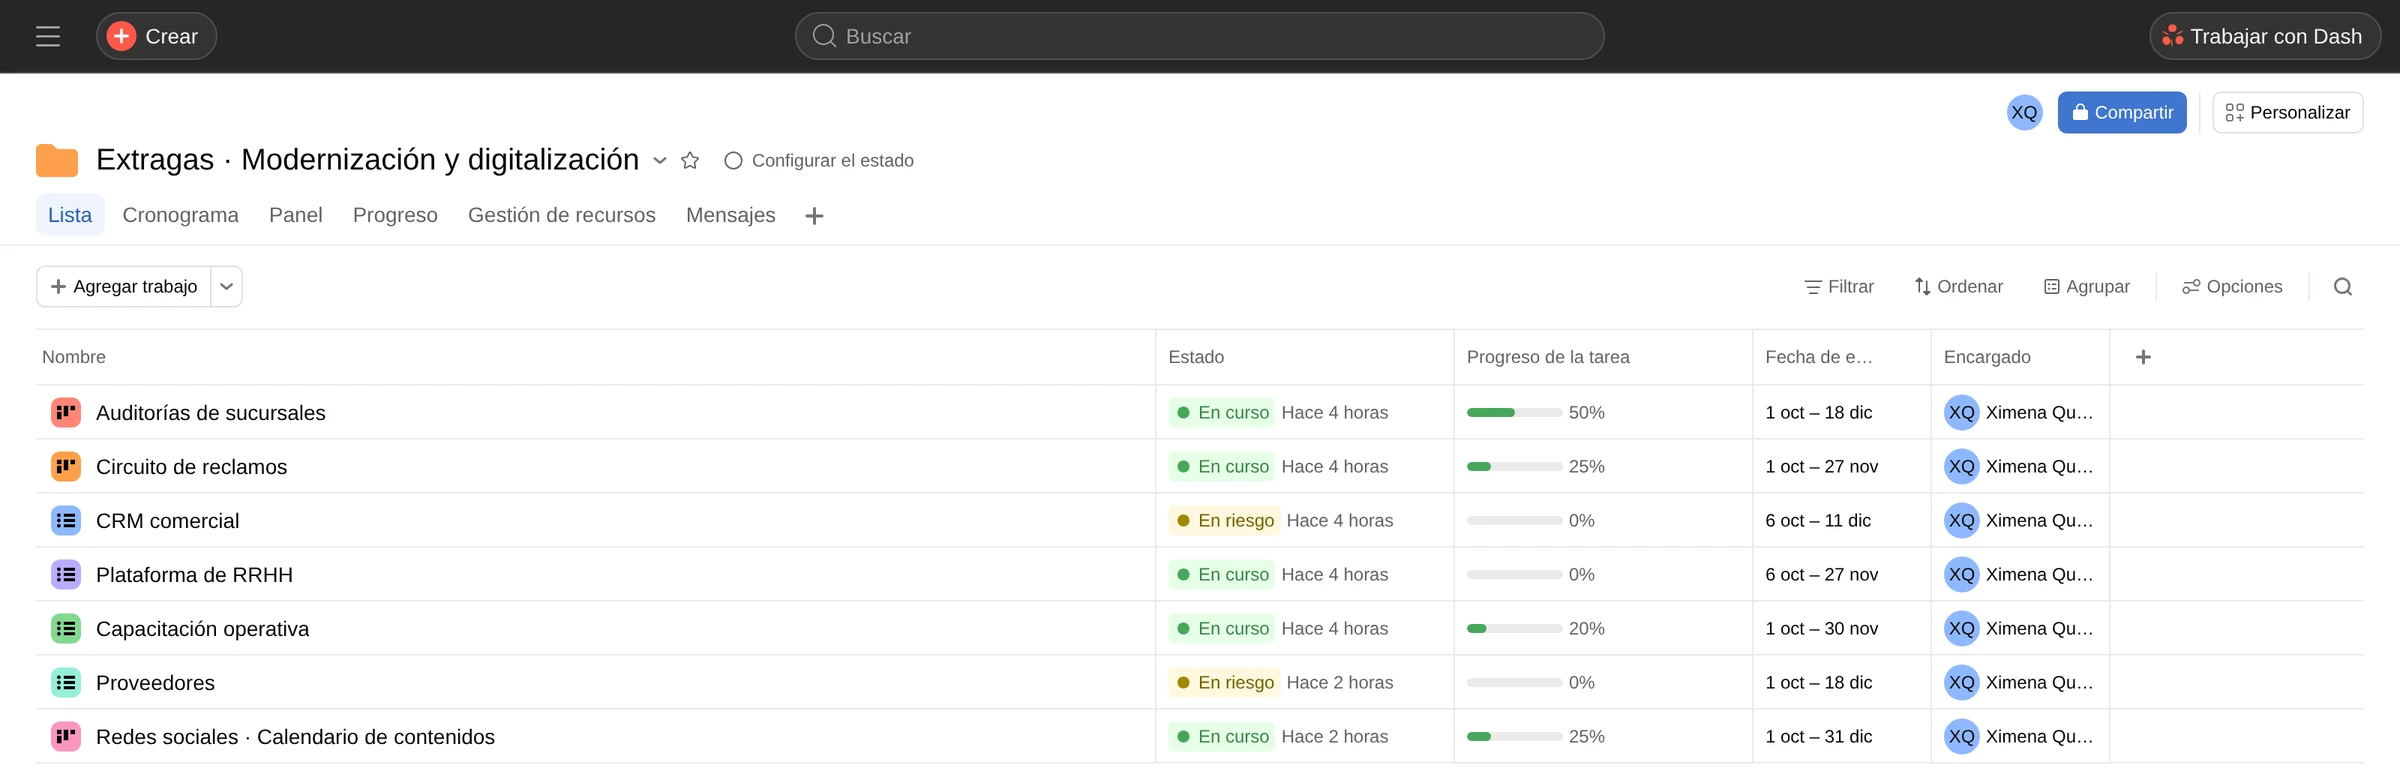Open the search icon in list toolbar
The width and height of the screenshot is (2400, 780).
pyautogui.click(x=2343, y=287)
